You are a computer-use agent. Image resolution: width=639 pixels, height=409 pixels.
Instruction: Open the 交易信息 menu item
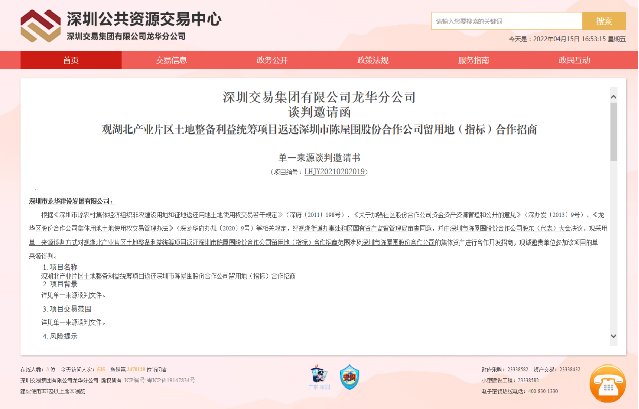pyautogui.click(x=171, y=61)
